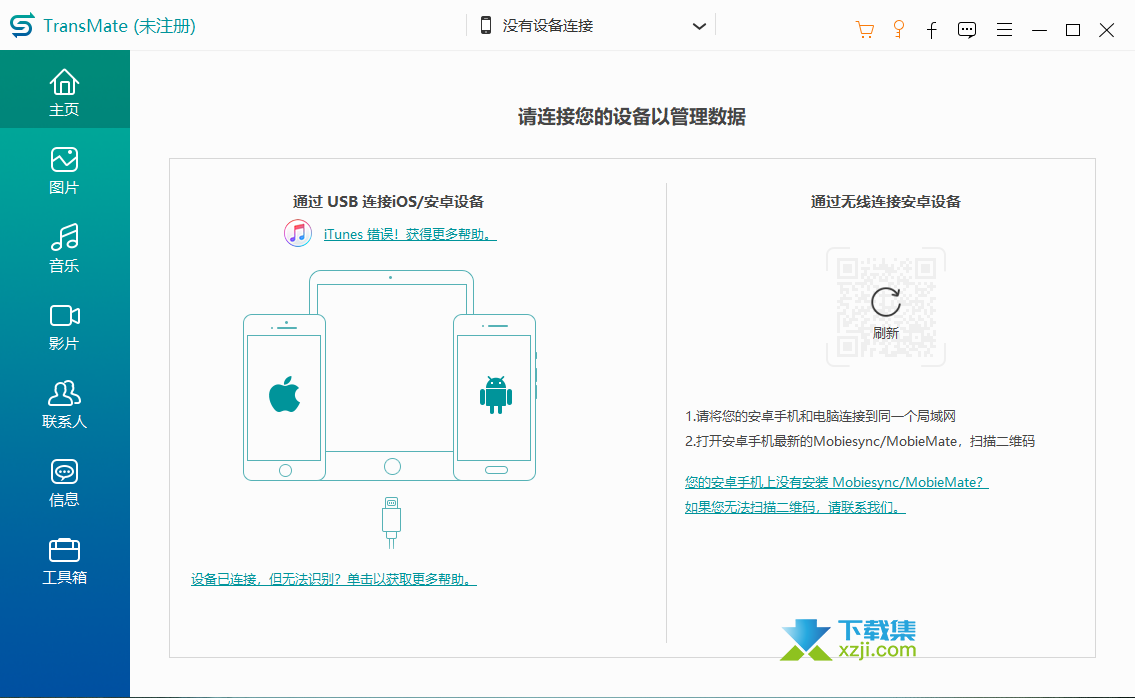Click instruction 1 about the same LAN
This screenshot has width=1135, height=698.
pos(820,416)
